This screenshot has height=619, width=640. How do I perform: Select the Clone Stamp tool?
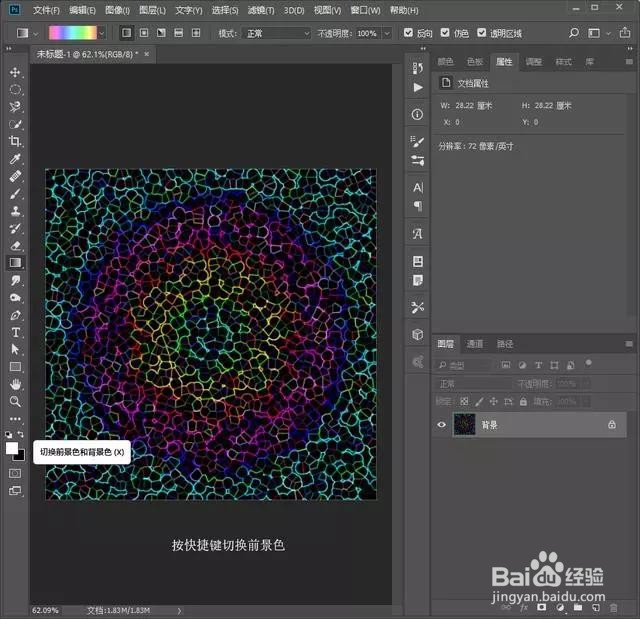click(15, 211)
